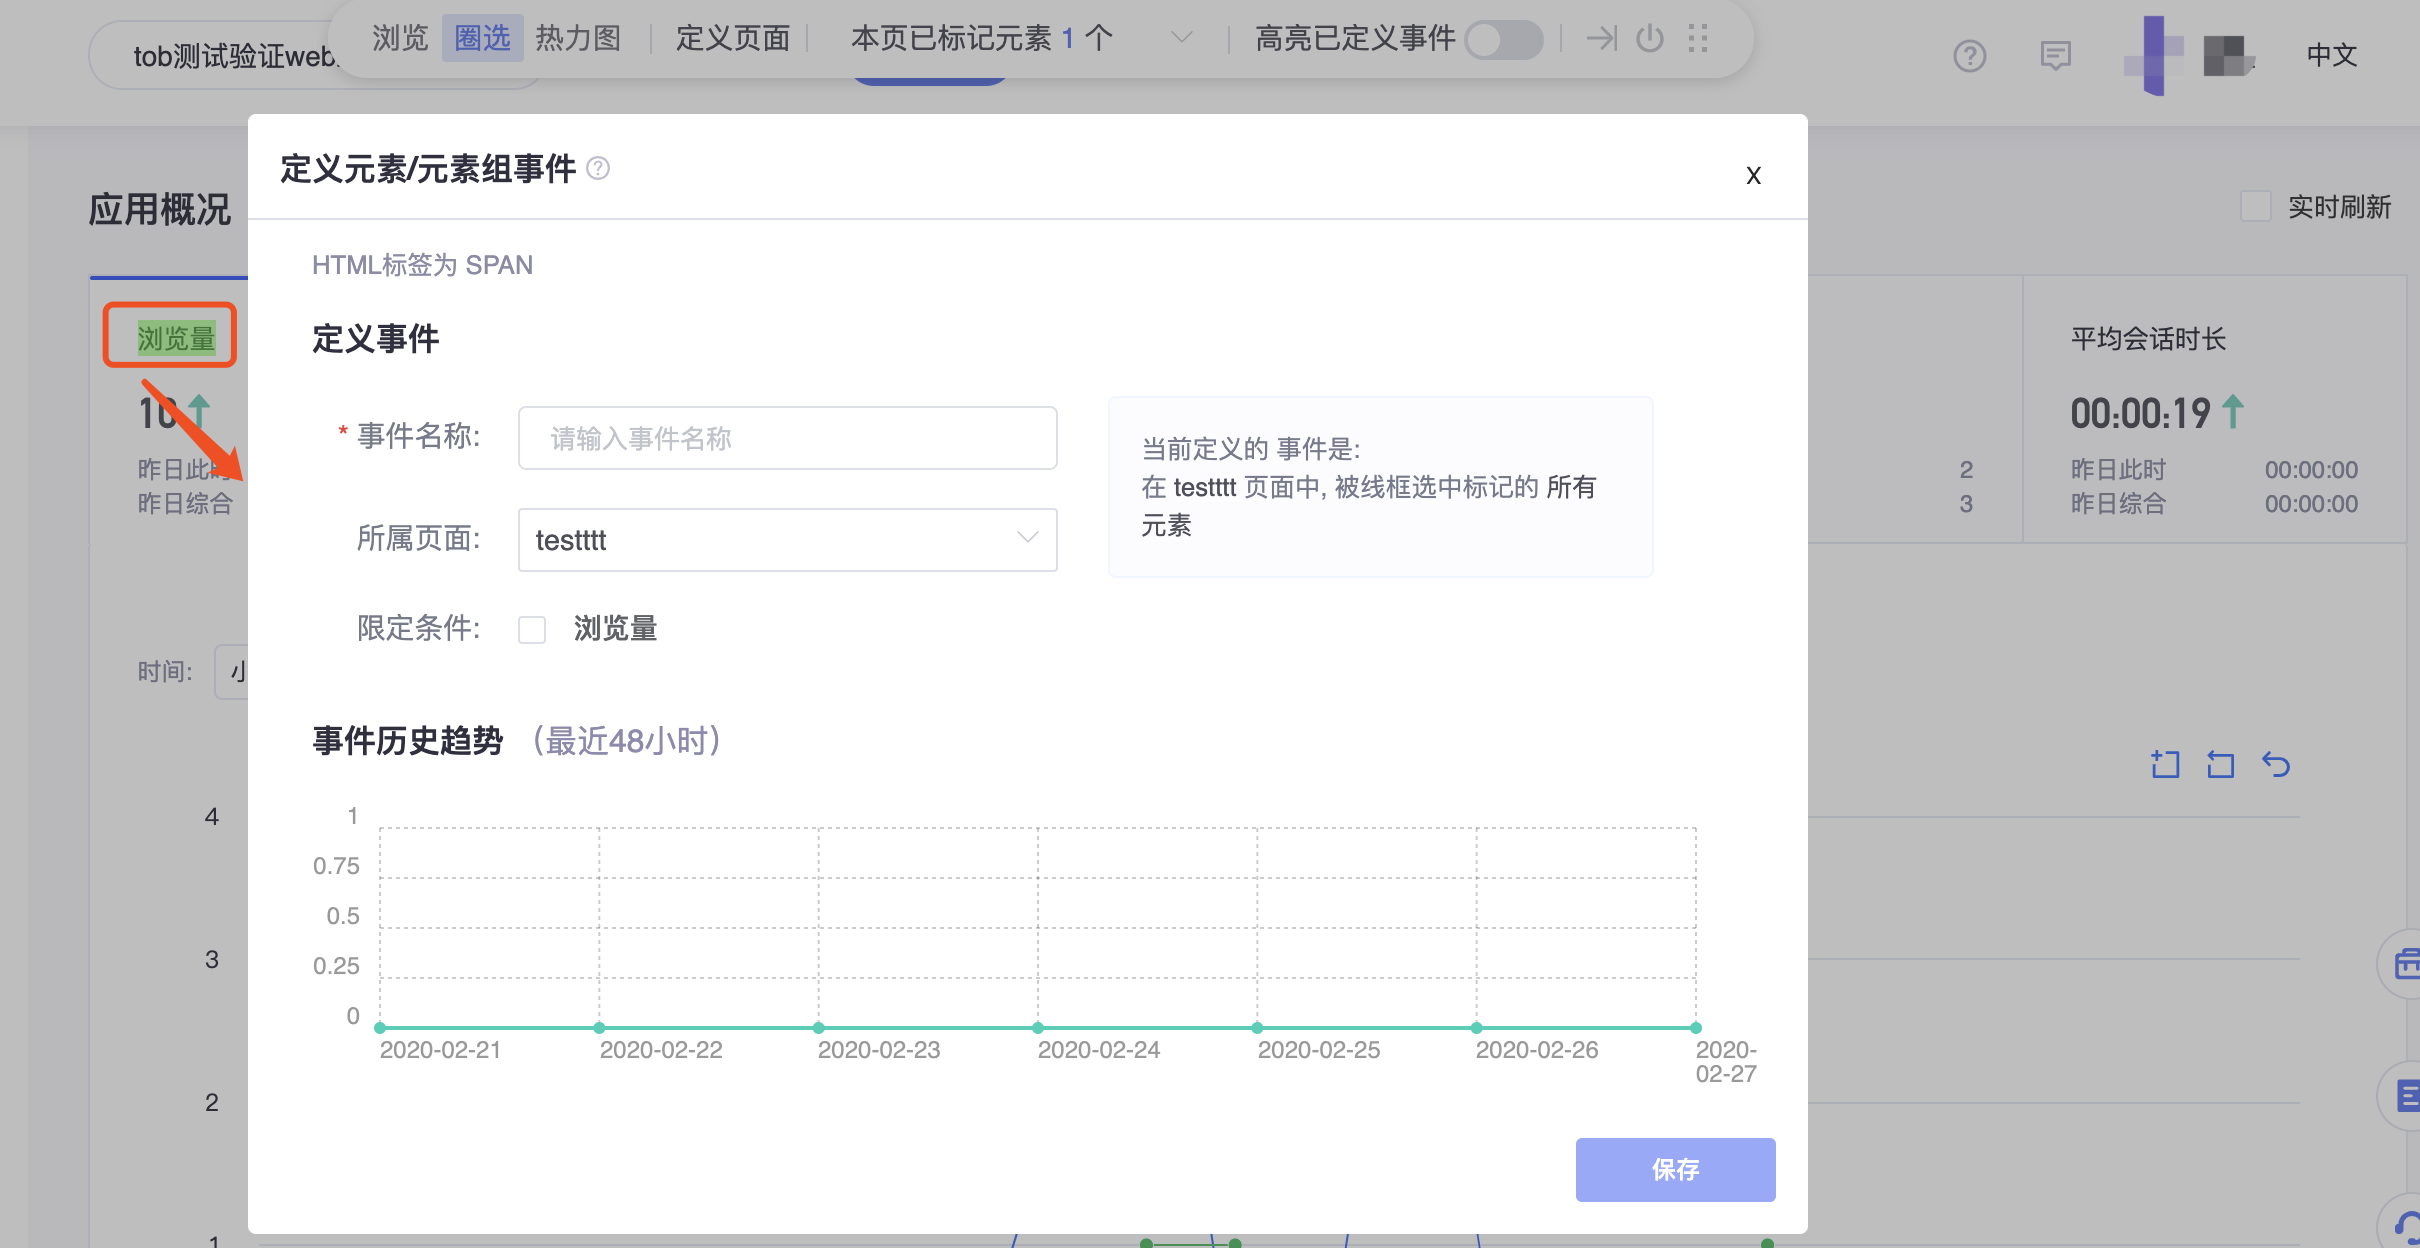This screenshot has height=1248, width=2420.
Task: Switch to 热力图 mode
Action: click(x=578, y=38)
